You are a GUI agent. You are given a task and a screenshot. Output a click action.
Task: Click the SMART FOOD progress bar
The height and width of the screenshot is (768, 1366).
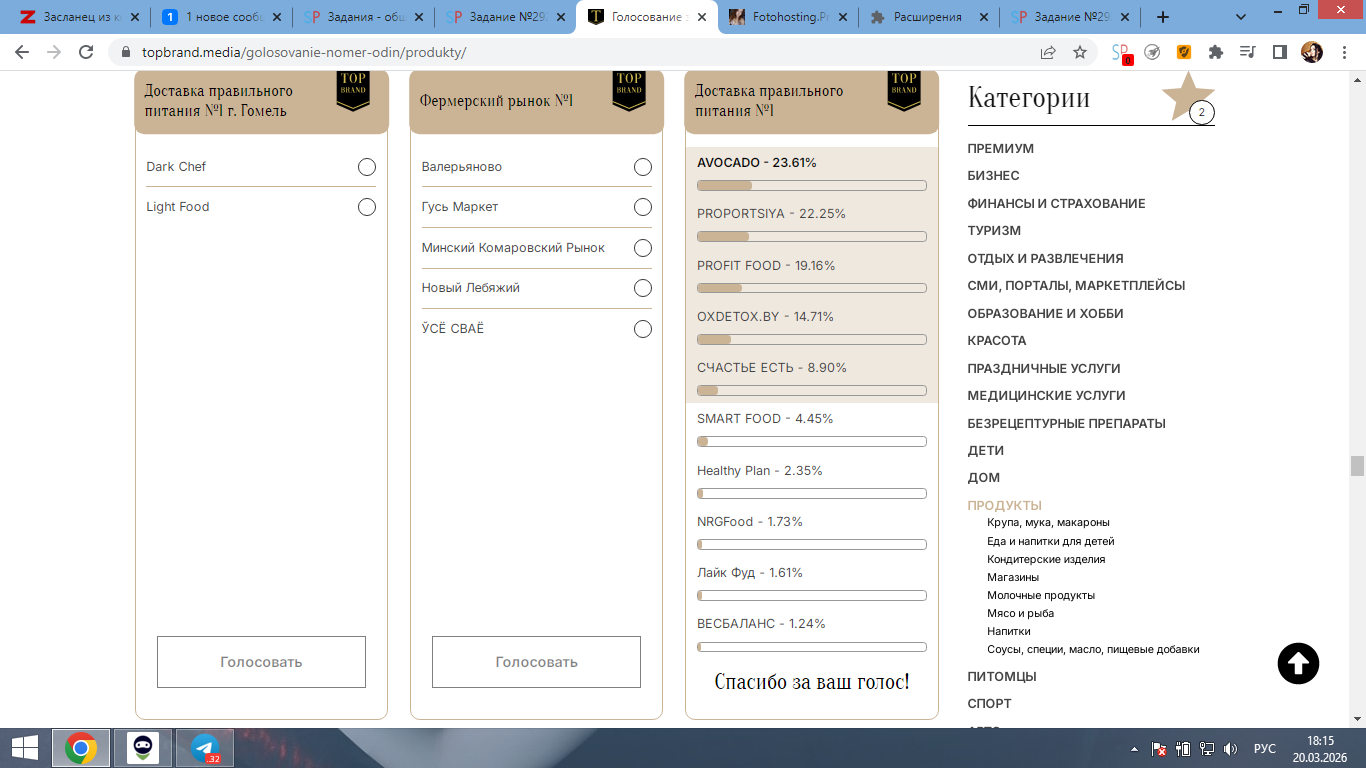coord(812,441)
